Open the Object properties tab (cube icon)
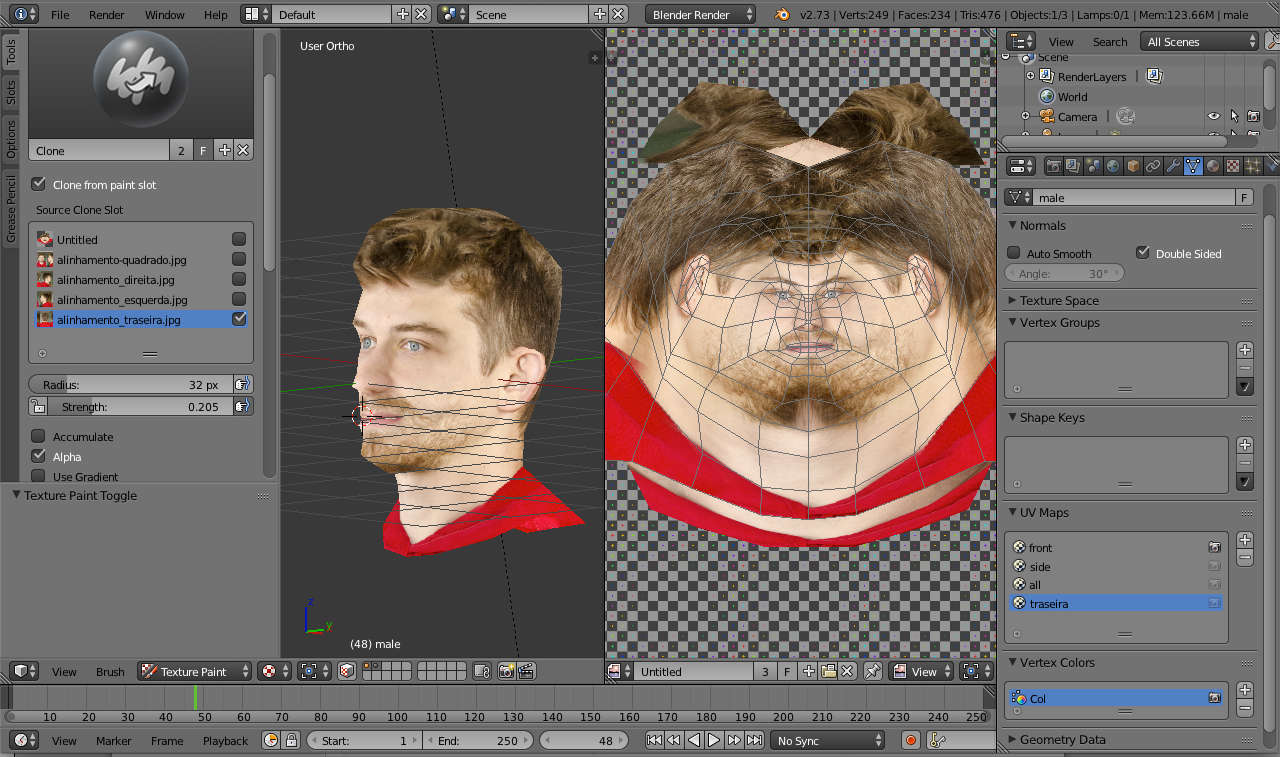 pyautogui.click(x=1132, y=166)
